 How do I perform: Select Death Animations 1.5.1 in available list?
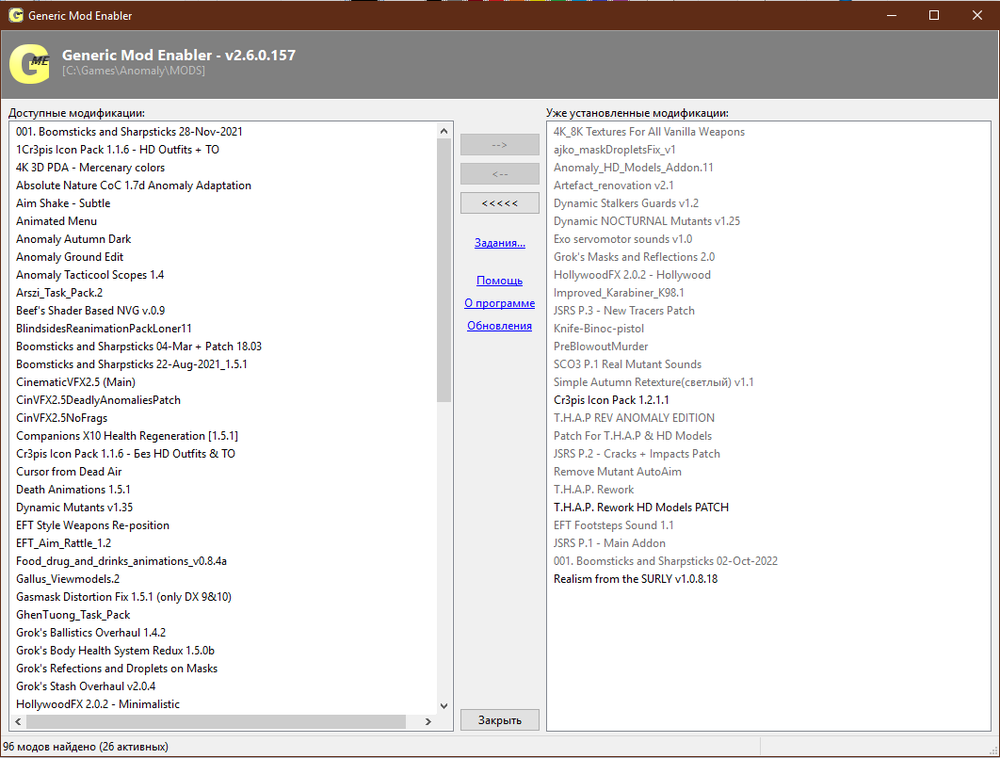coord(73,490)
